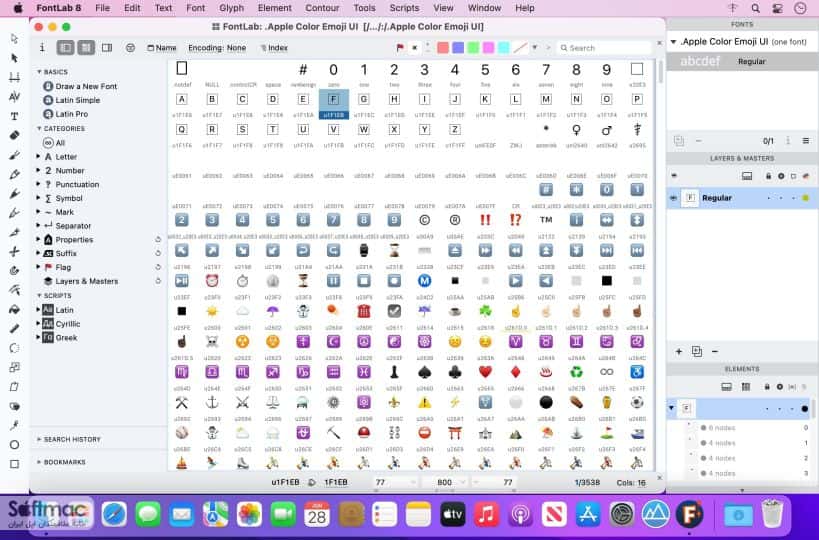This screenshot has width=819, height=540.
Task: Click the red flag filter icon
Action: point(400,48)
